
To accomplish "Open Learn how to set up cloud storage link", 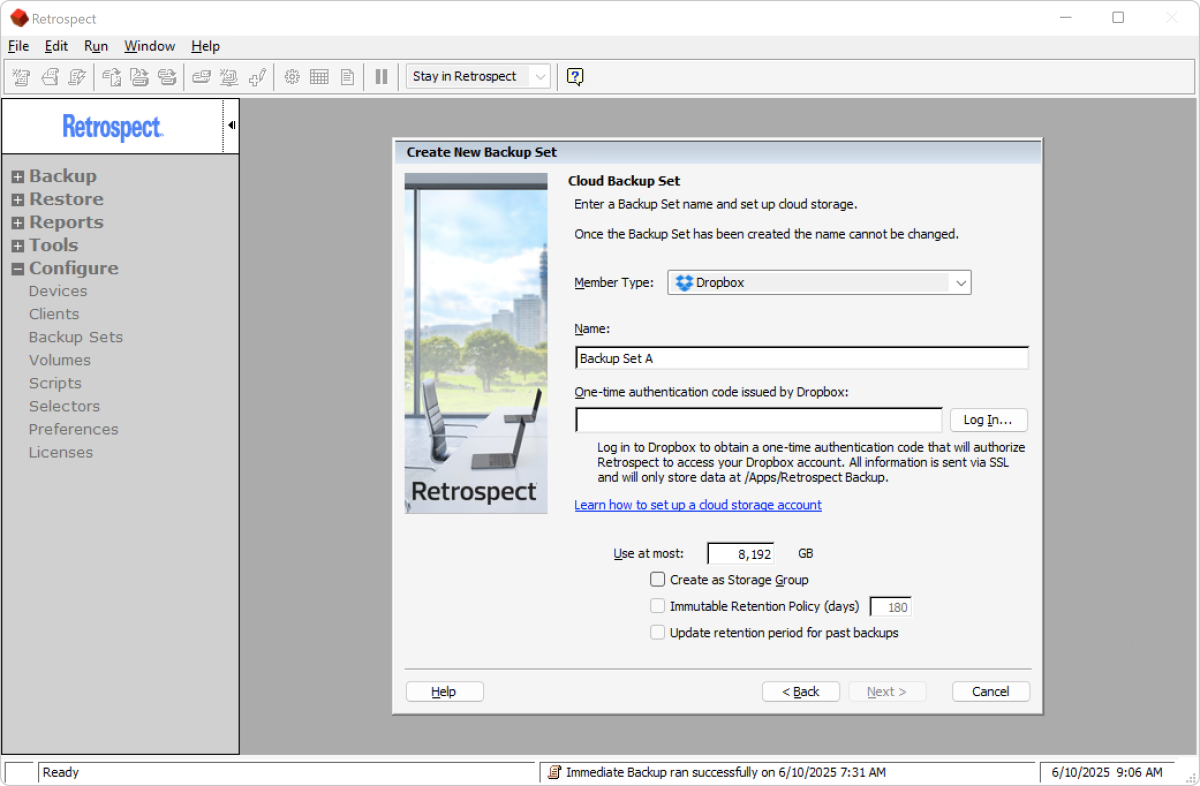I will tap(698, 505).
